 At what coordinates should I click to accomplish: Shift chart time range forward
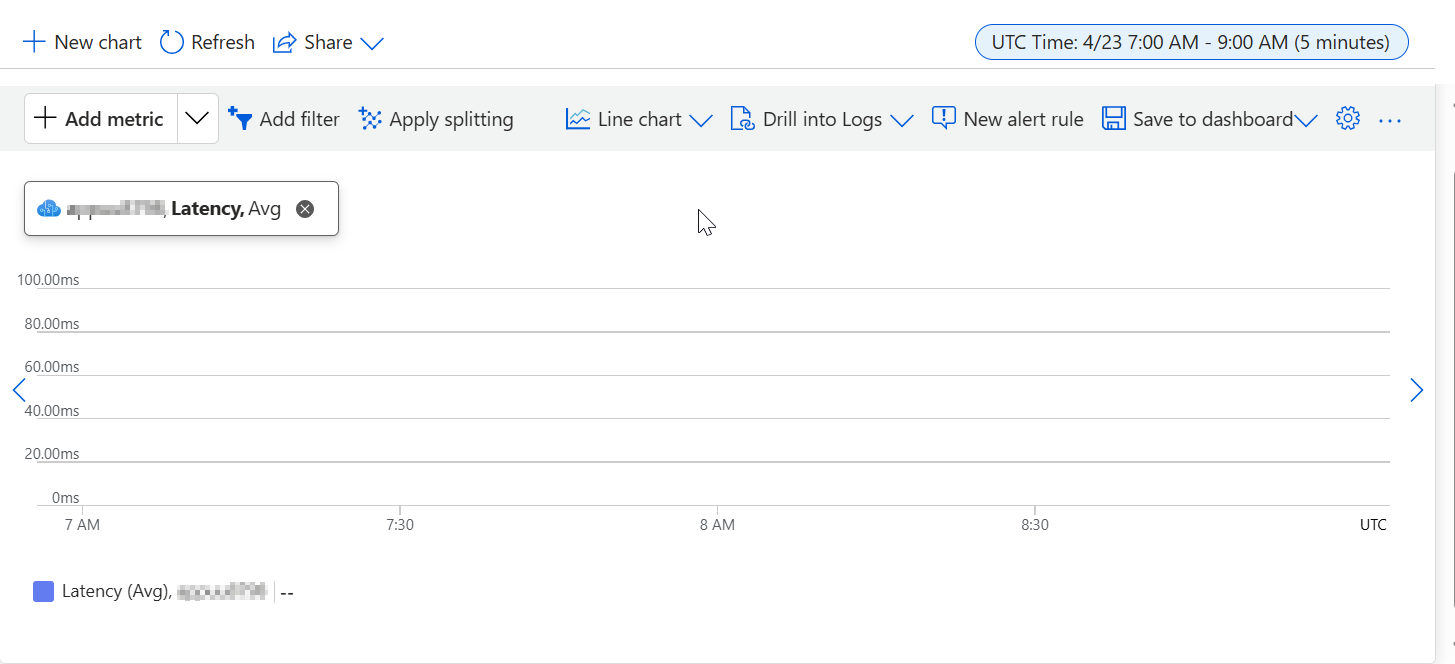tap(1416, 390)
